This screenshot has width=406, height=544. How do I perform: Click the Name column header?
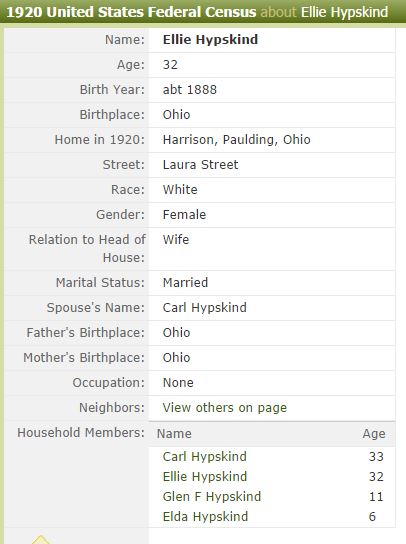click(x=174, y=434)
